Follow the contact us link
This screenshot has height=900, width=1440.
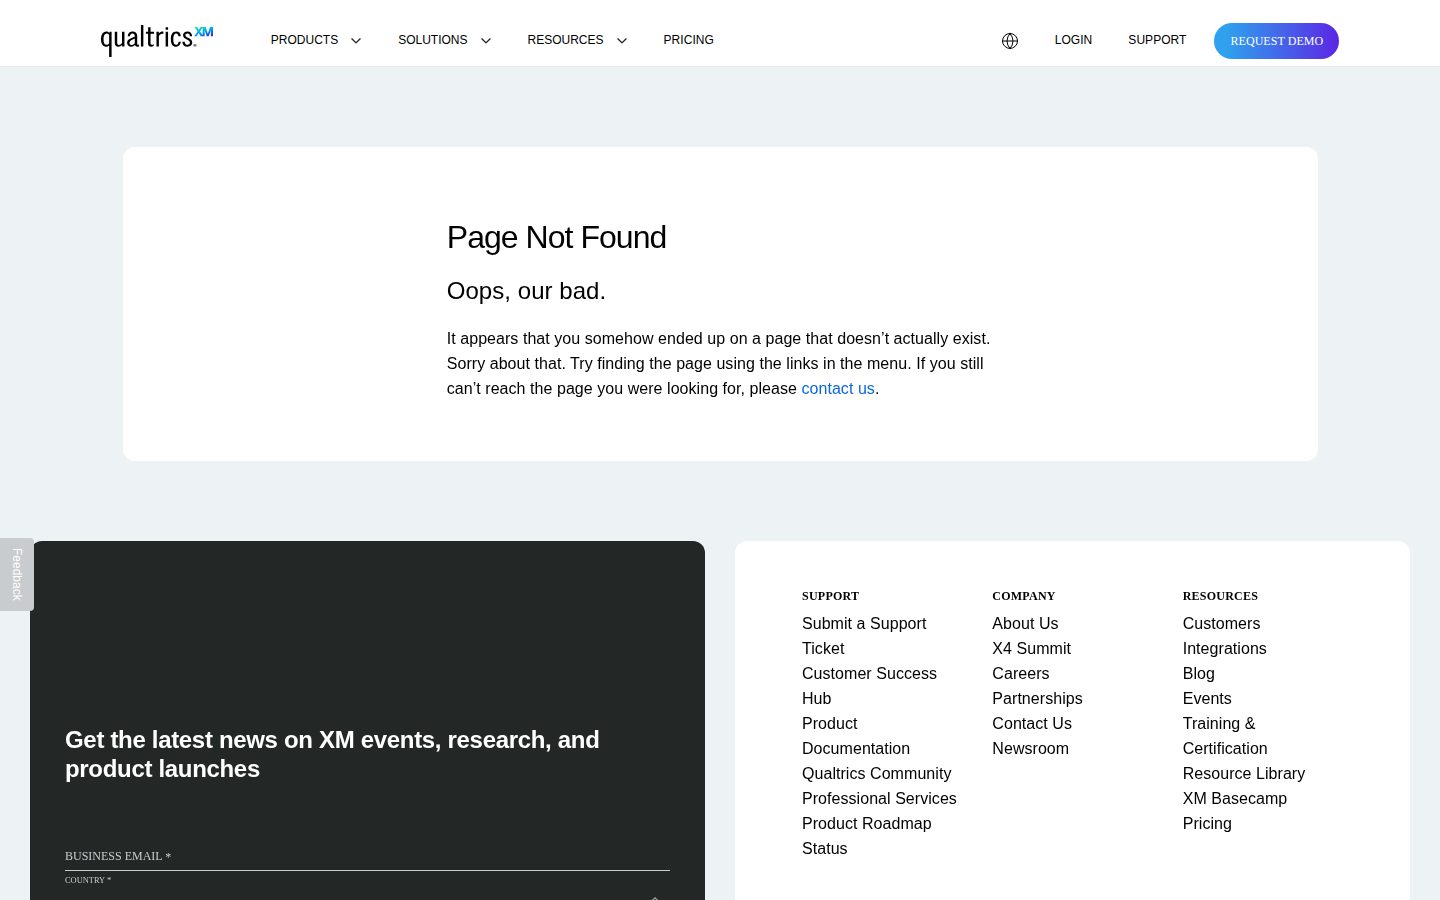coord(838,388)
